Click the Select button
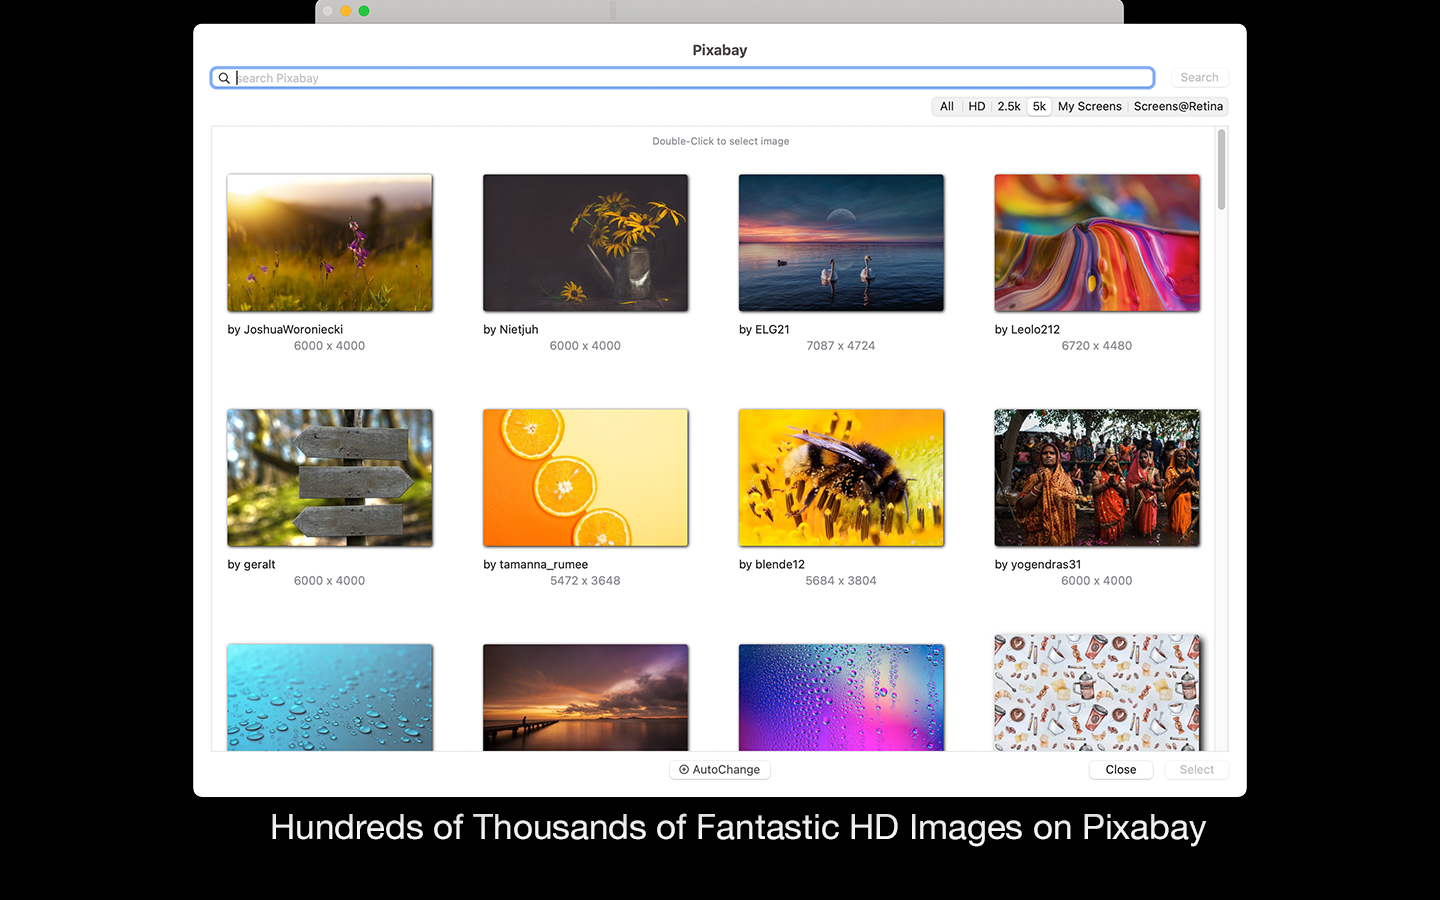This screenshot has width=1440, height=900. pos(1197,770)
